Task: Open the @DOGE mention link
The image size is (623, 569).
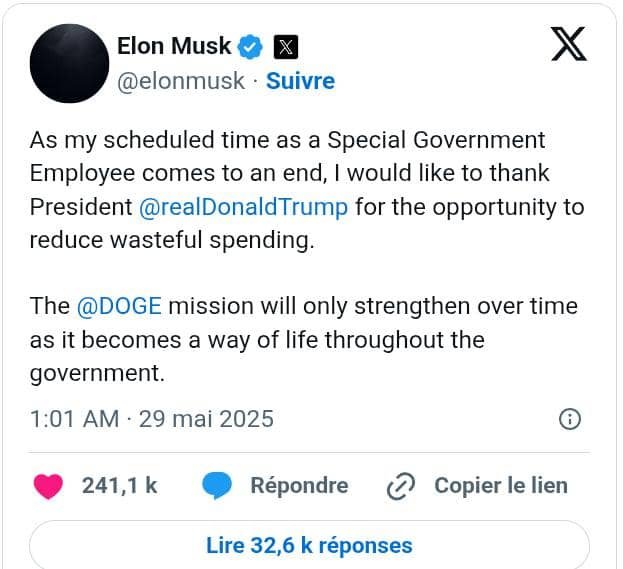Action: 119,305
